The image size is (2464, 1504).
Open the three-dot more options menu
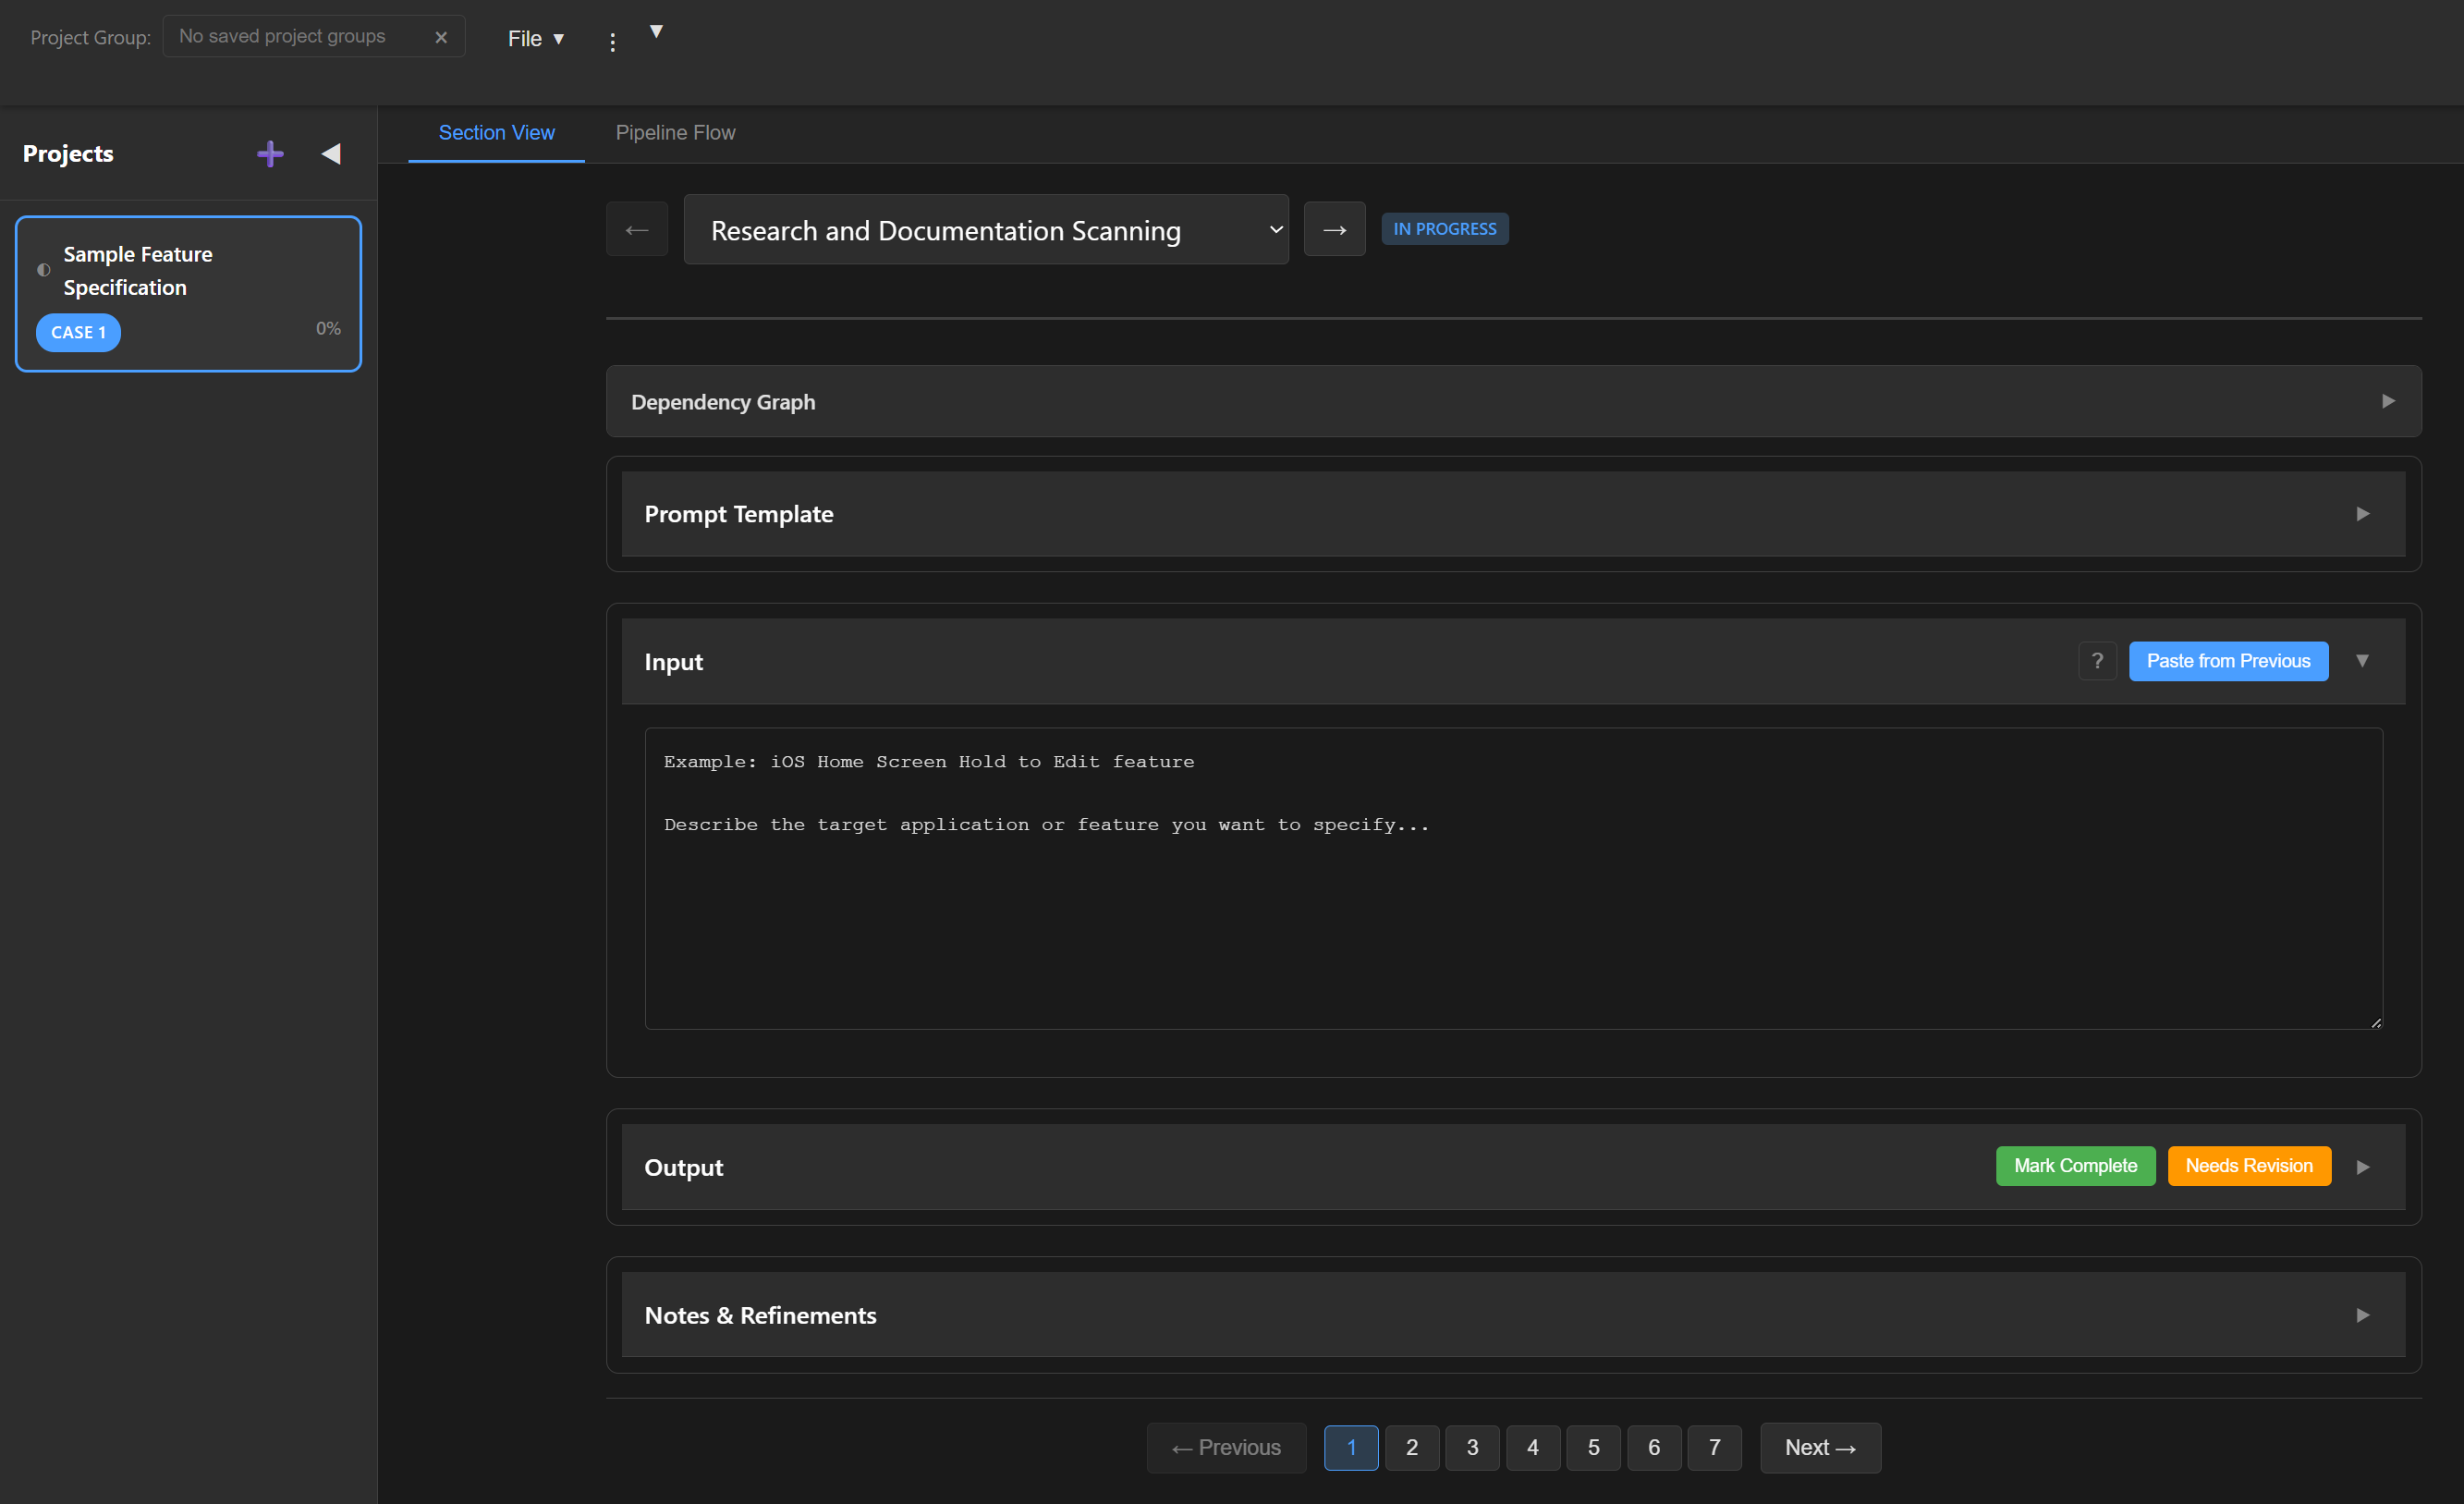click(x=612, y=41)
